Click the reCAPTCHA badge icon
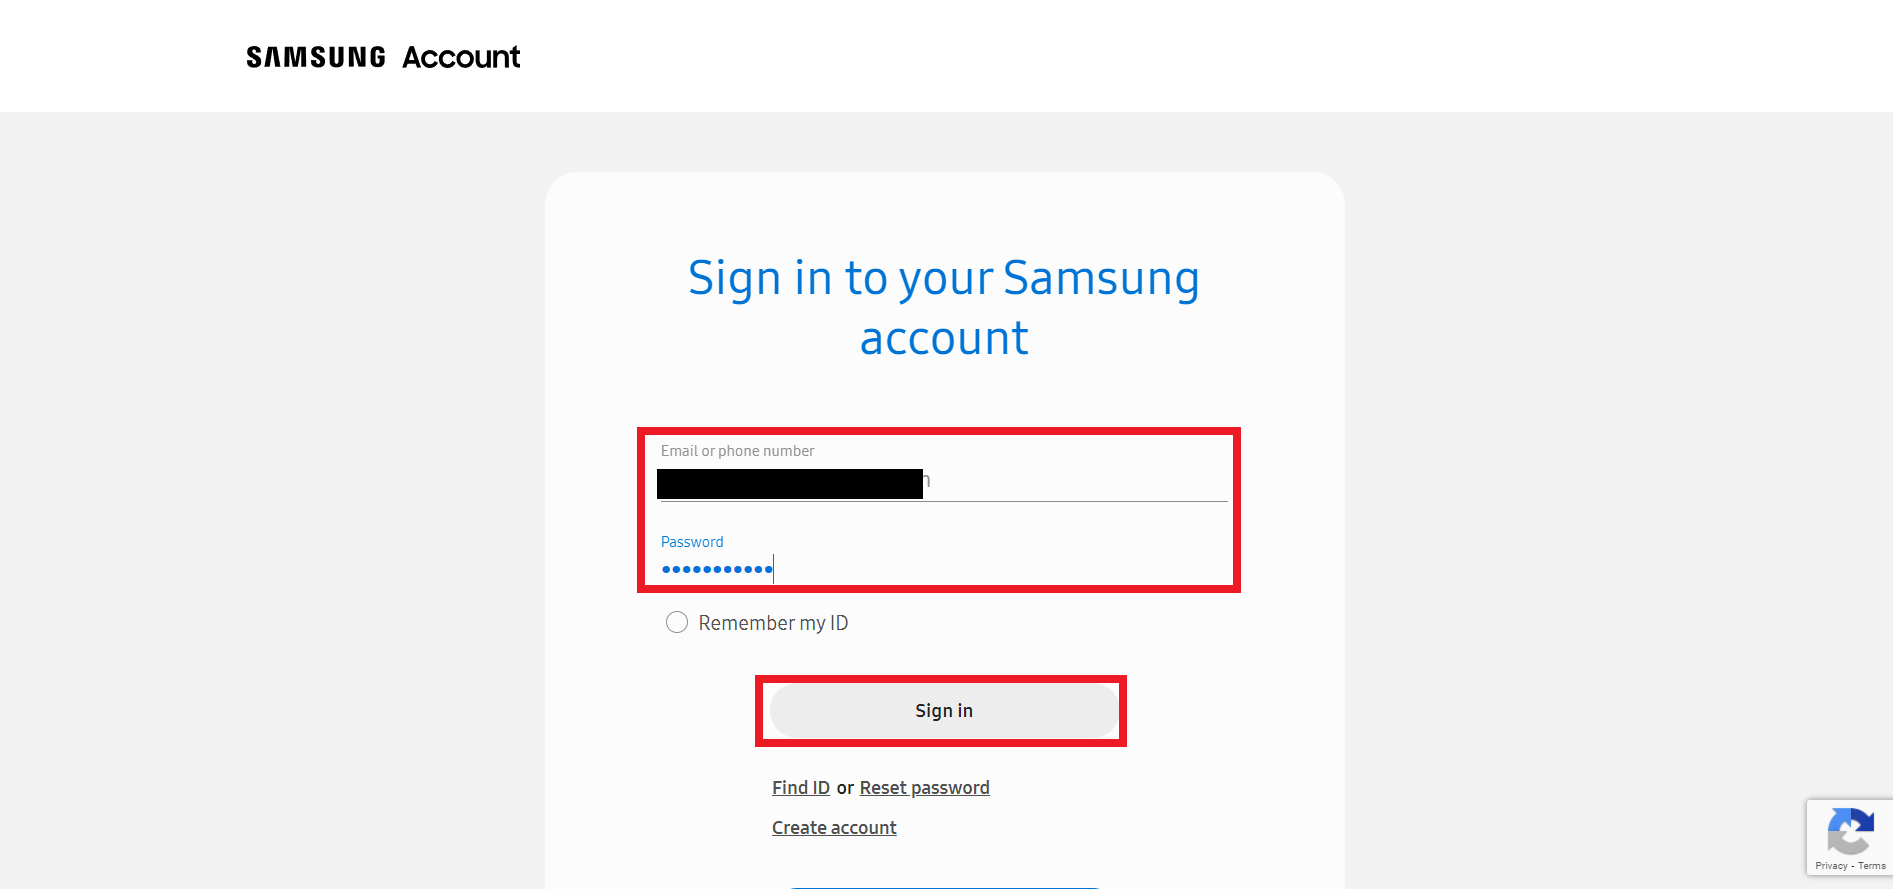 [1849, 832]
